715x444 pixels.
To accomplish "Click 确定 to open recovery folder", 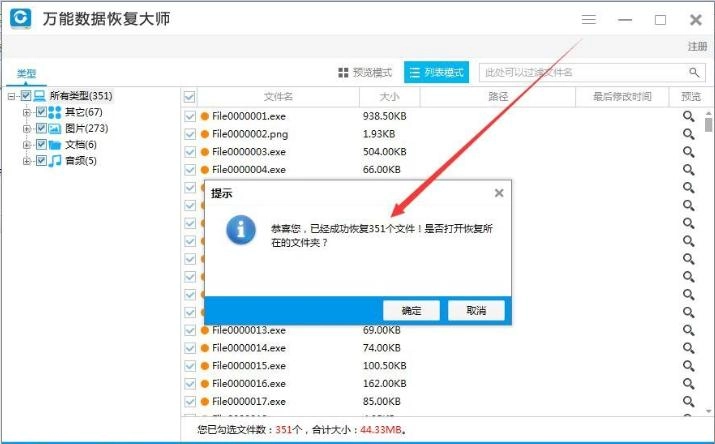I will click(411, 310).
